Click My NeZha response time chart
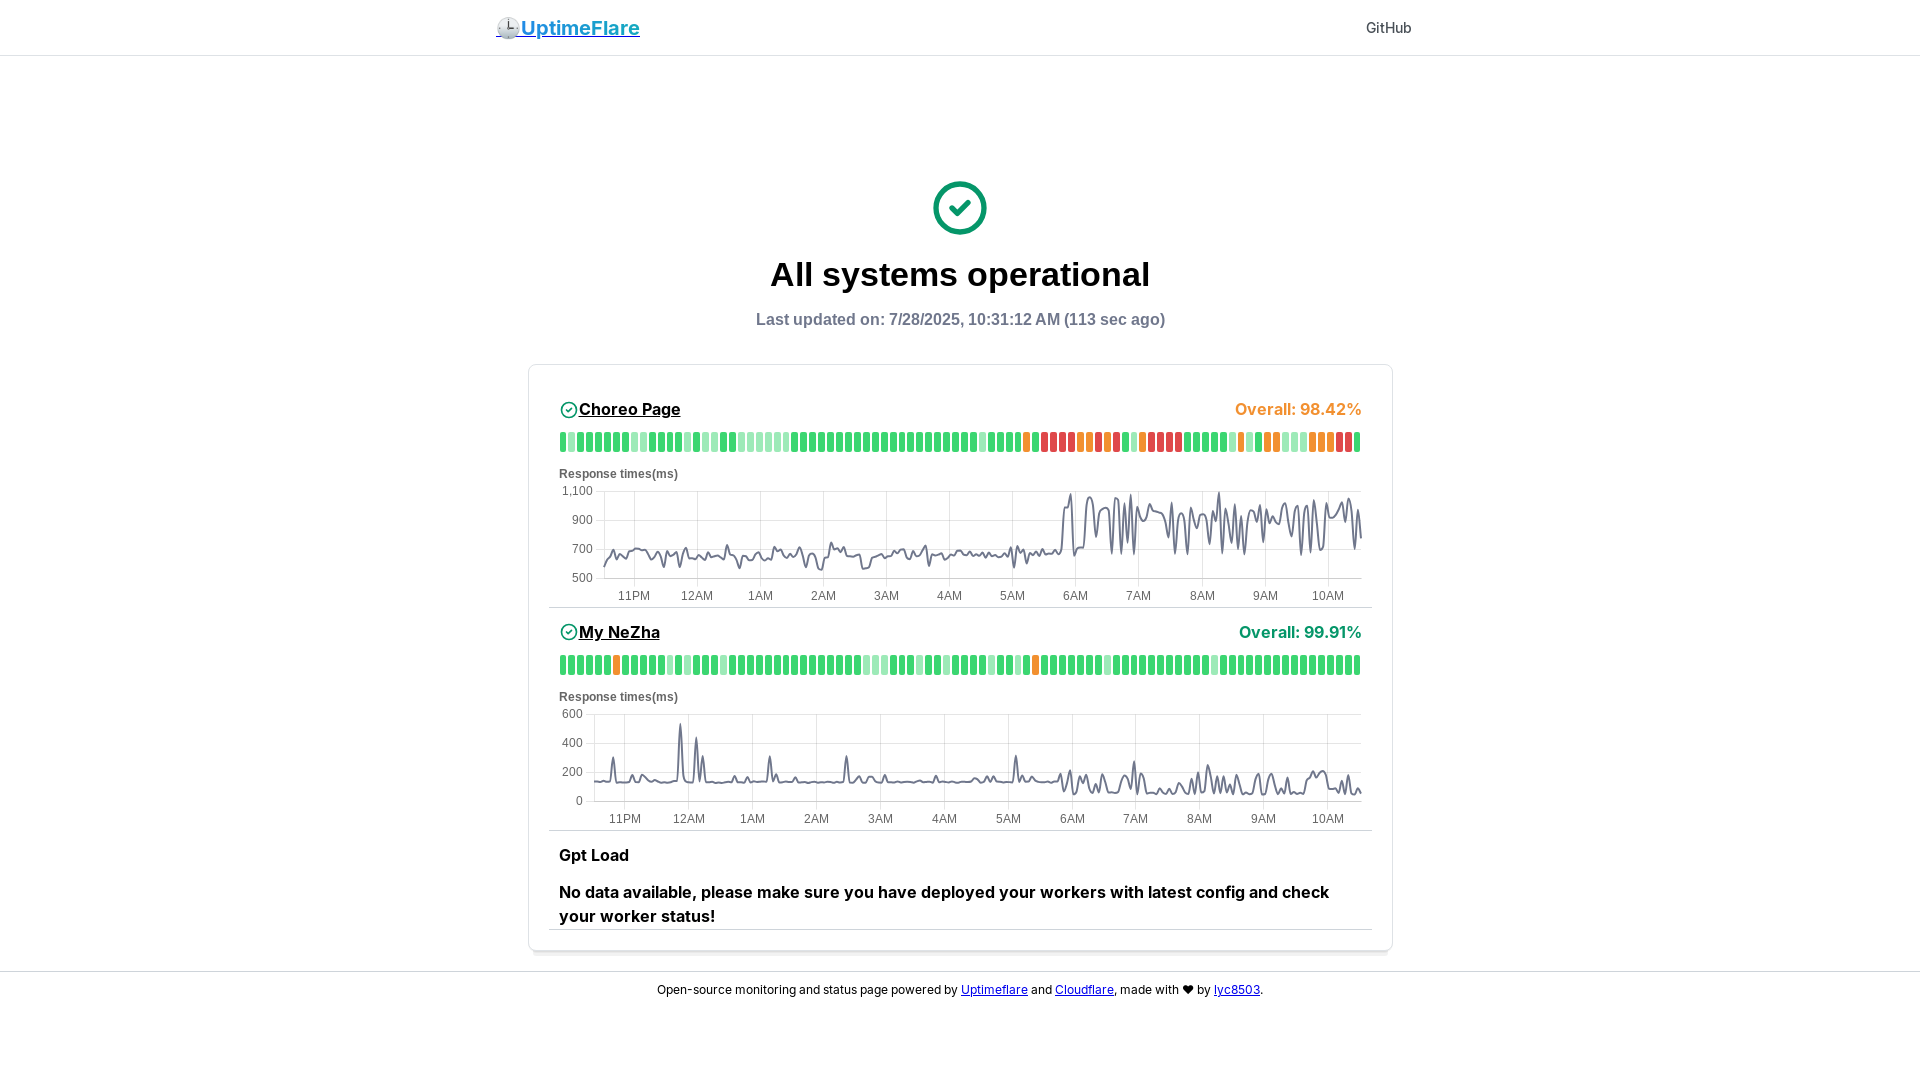This screenshot has height=1080, width=1920. (960, 758)
